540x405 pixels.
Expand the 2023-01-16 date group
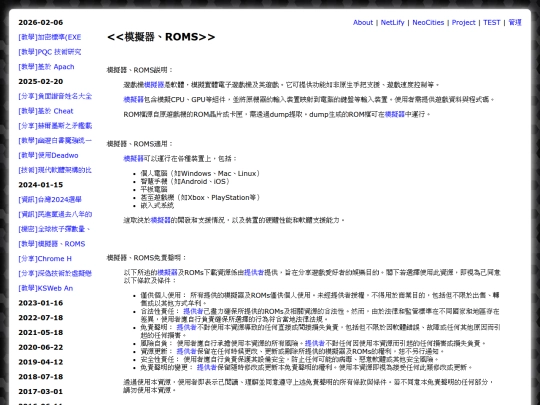pos(41,303)
